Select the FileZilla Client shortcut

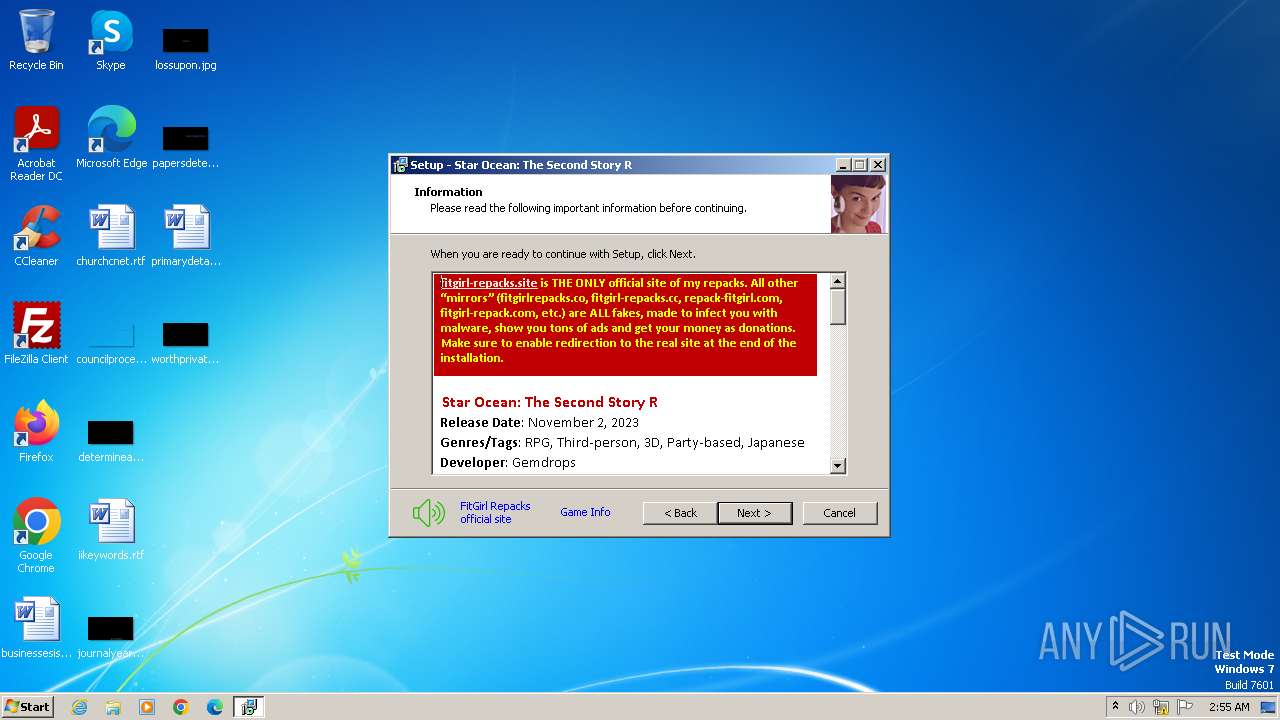pyautogui.click(x=36, y=334)
